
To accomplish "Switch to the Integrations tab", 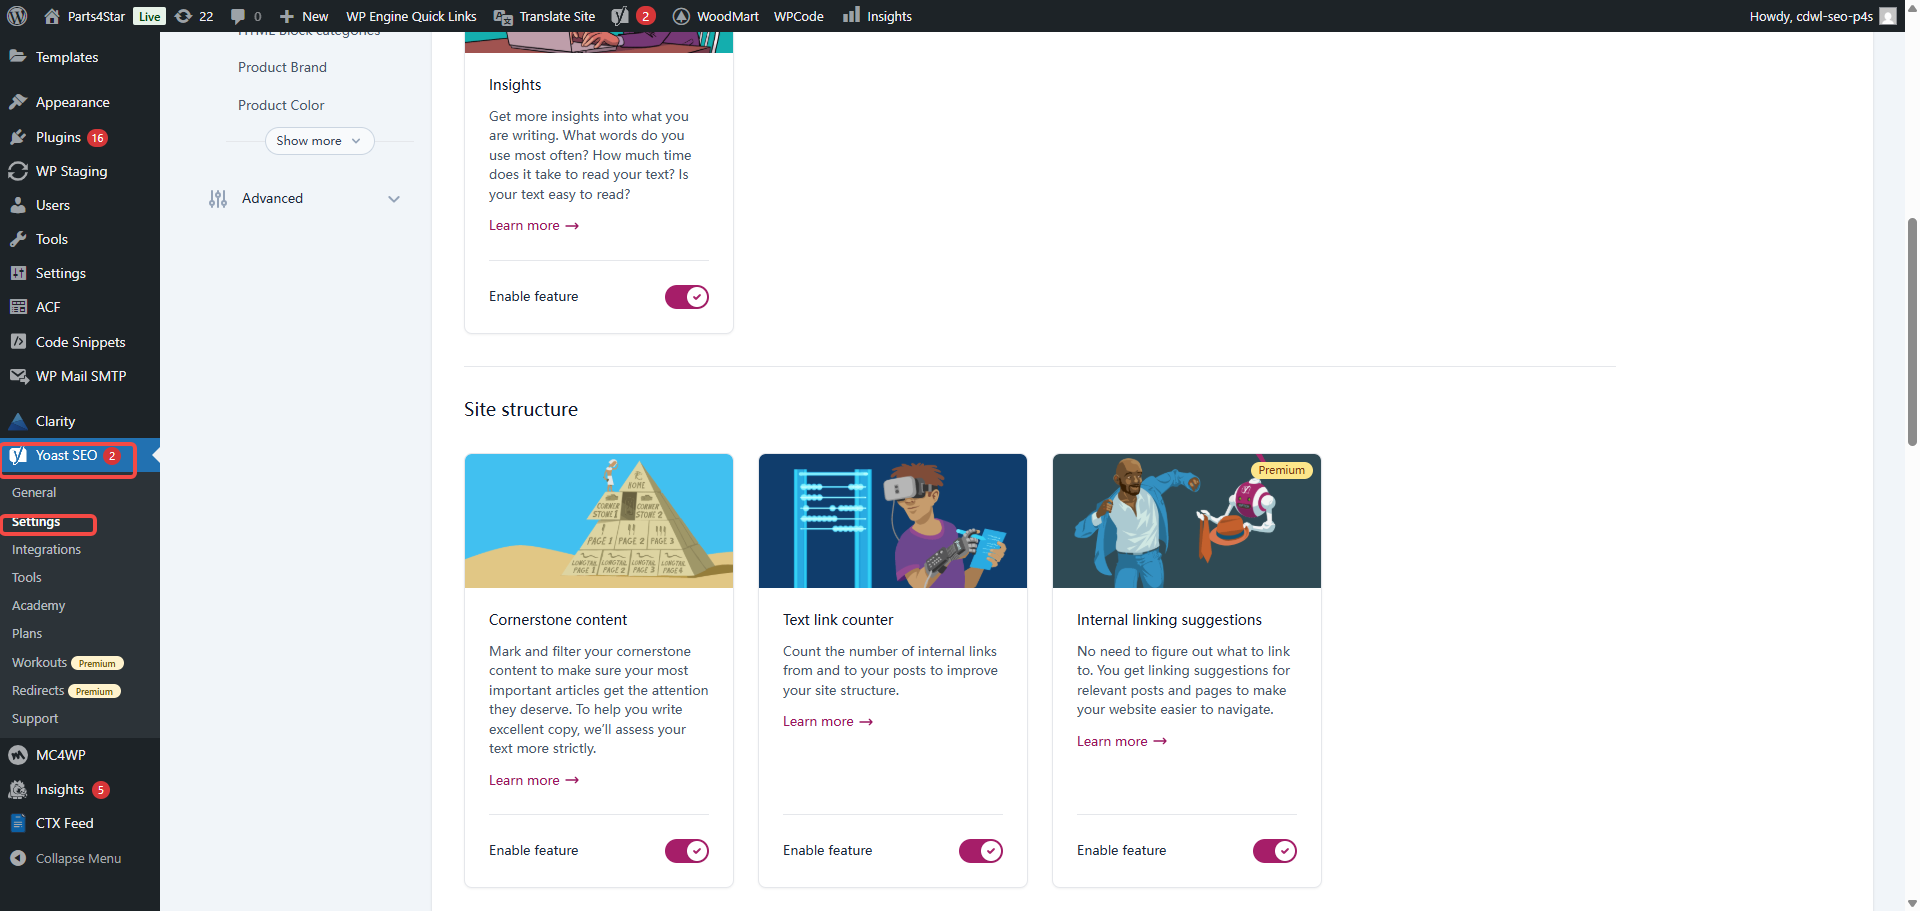I will pos(46,549).
